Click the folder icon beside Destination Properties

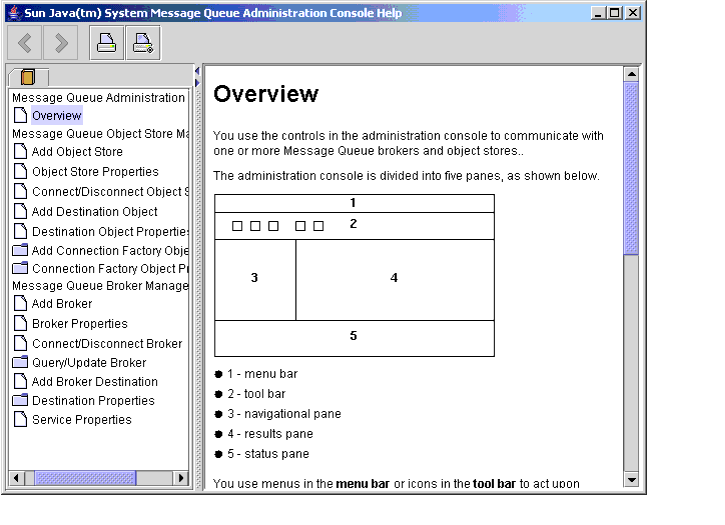[x=20, y=400]
